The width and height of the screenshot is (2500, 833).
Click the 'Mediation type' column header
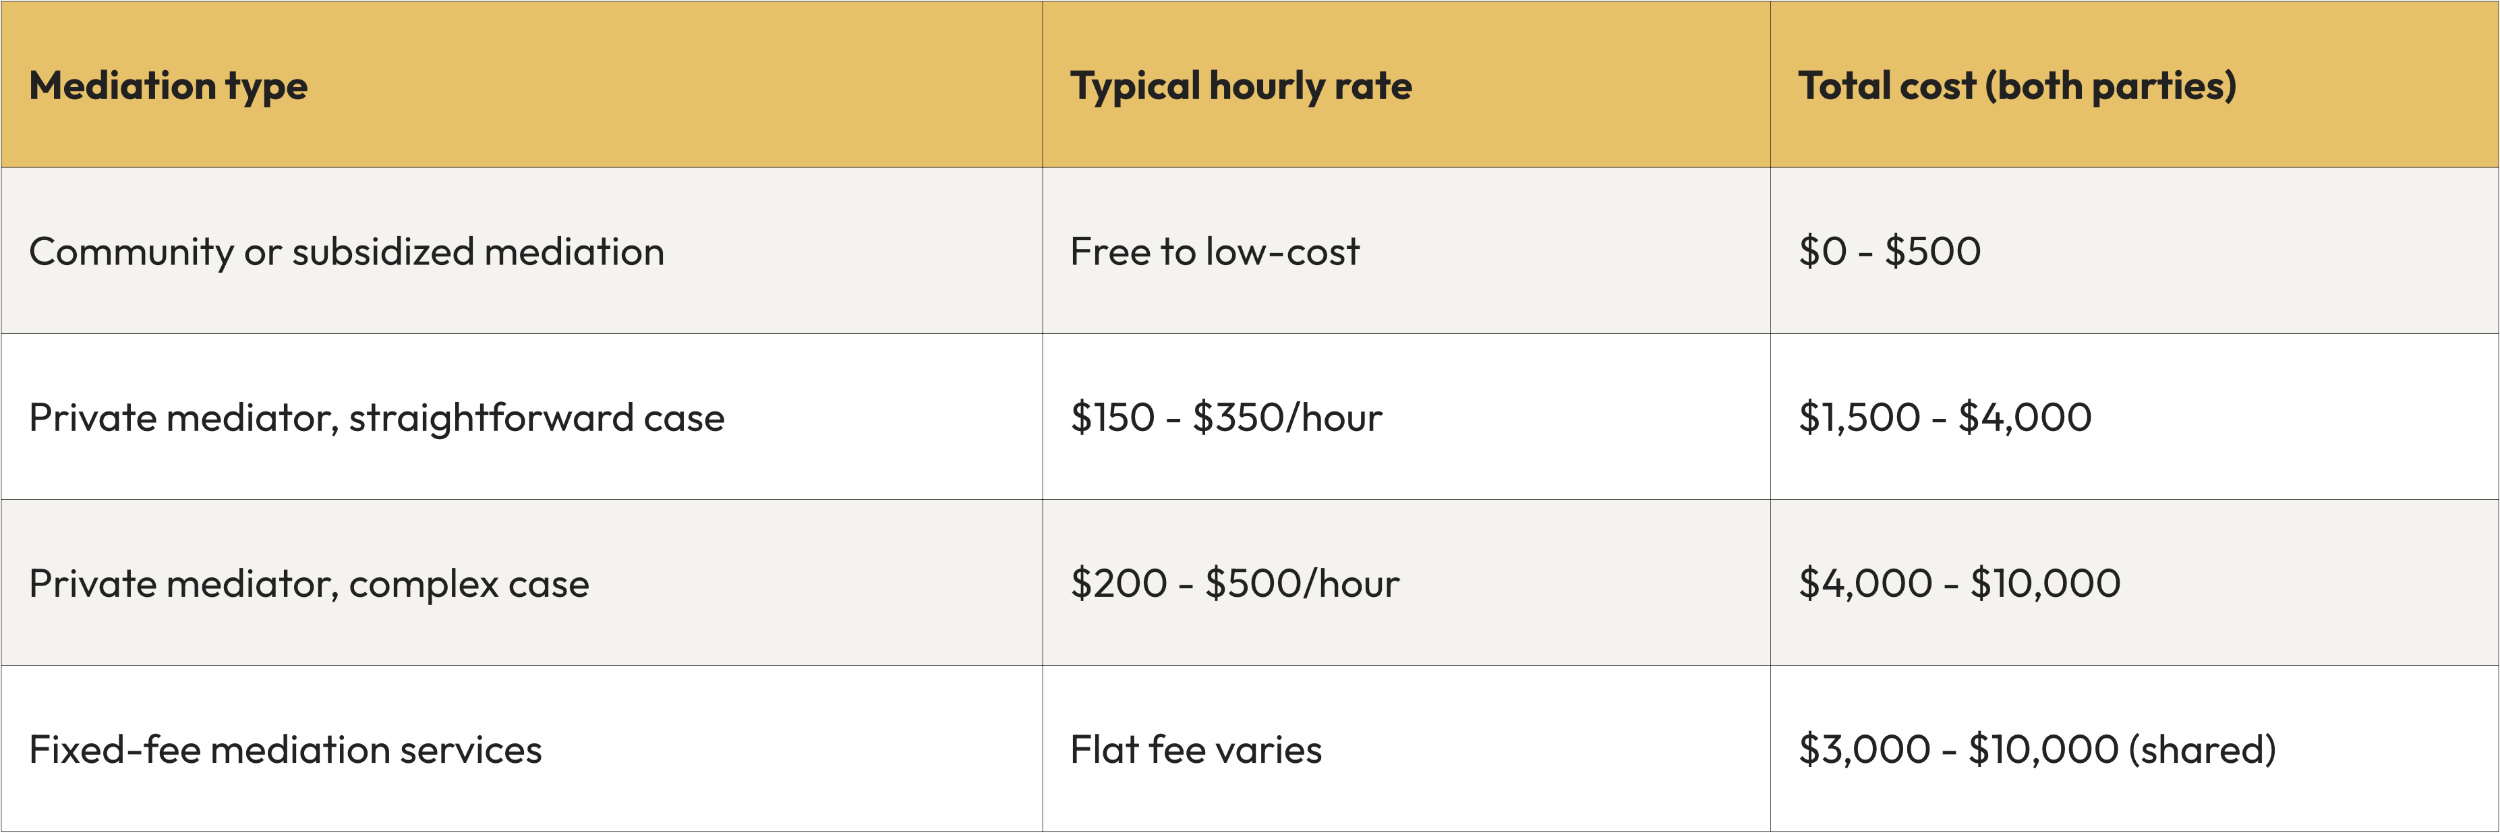(x=168, y=86)
